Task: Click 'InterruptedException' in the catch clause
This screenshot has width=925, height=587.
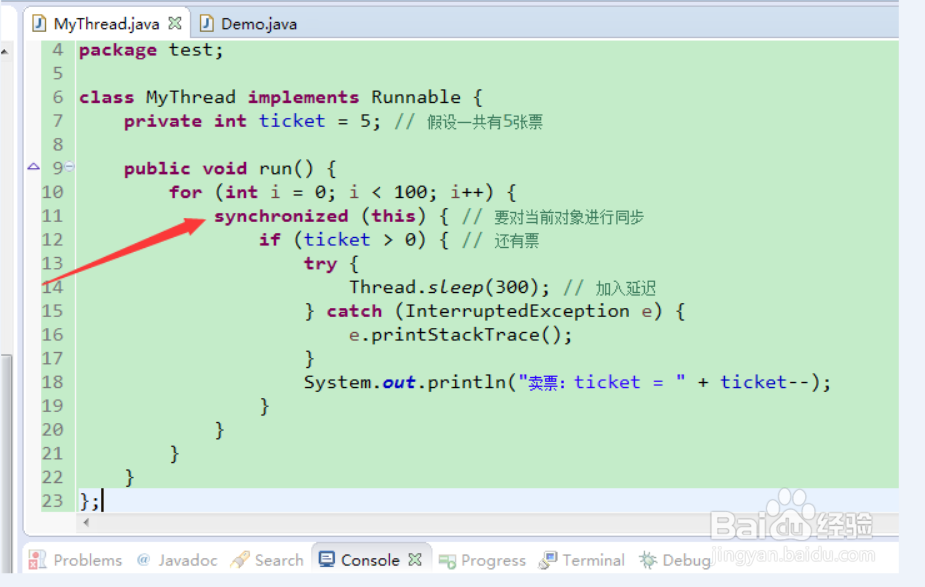Action: [517, 311]
